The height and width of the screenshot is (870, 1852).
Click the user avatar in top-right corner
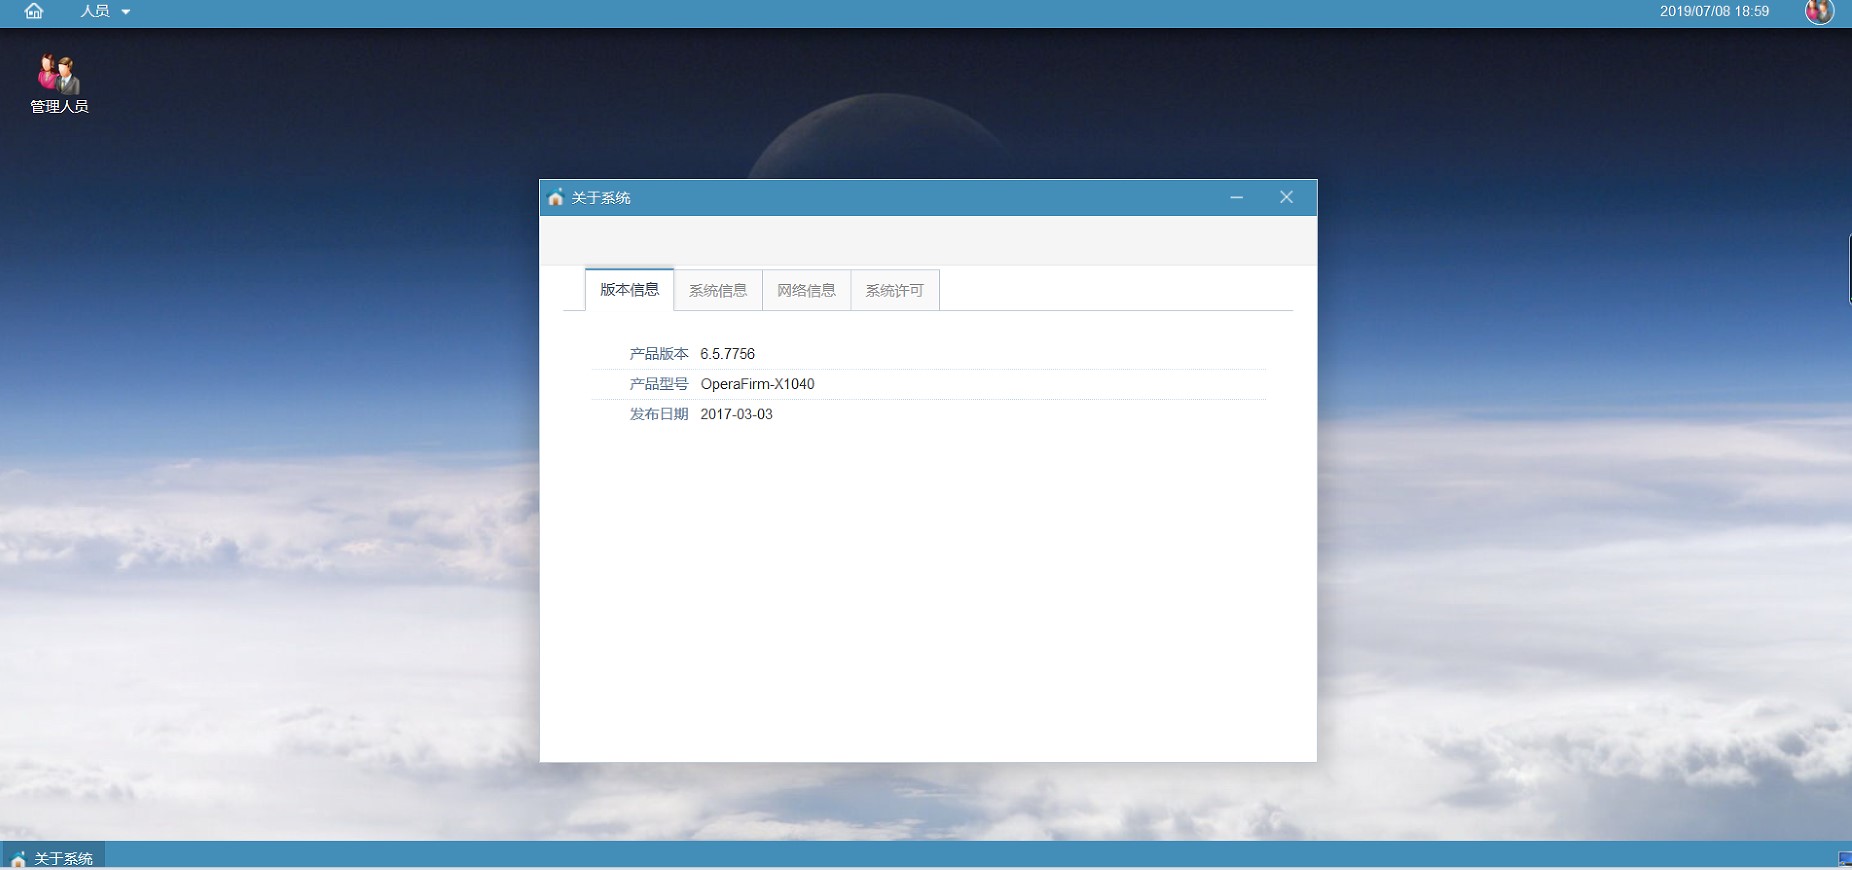point(1818,11)
